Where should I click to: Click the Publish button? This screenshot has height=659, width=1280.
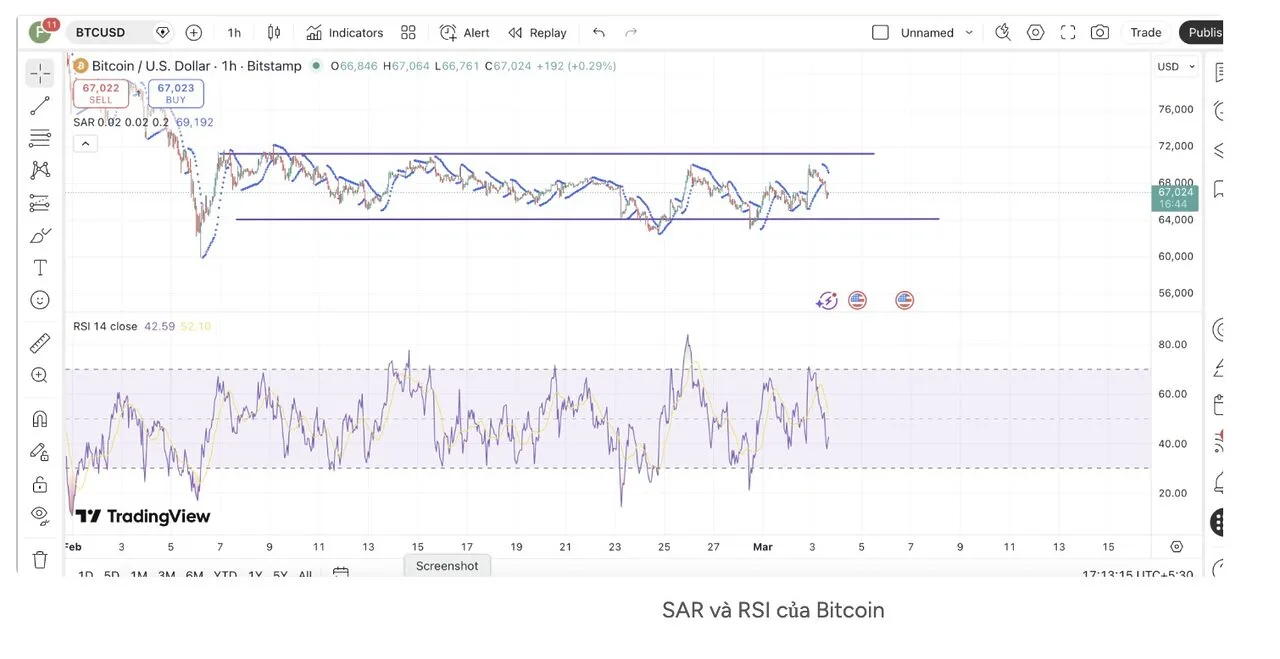click(1207, 32)
